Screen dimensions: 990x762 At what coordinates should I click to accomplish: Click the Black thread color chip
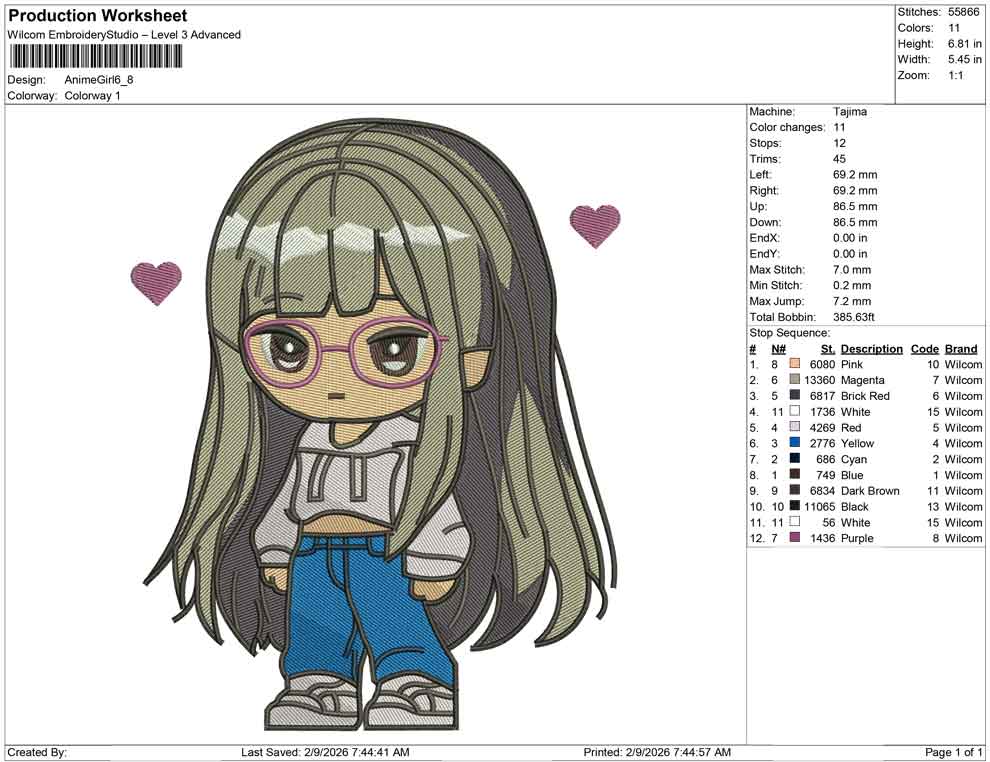click(795, 507)
